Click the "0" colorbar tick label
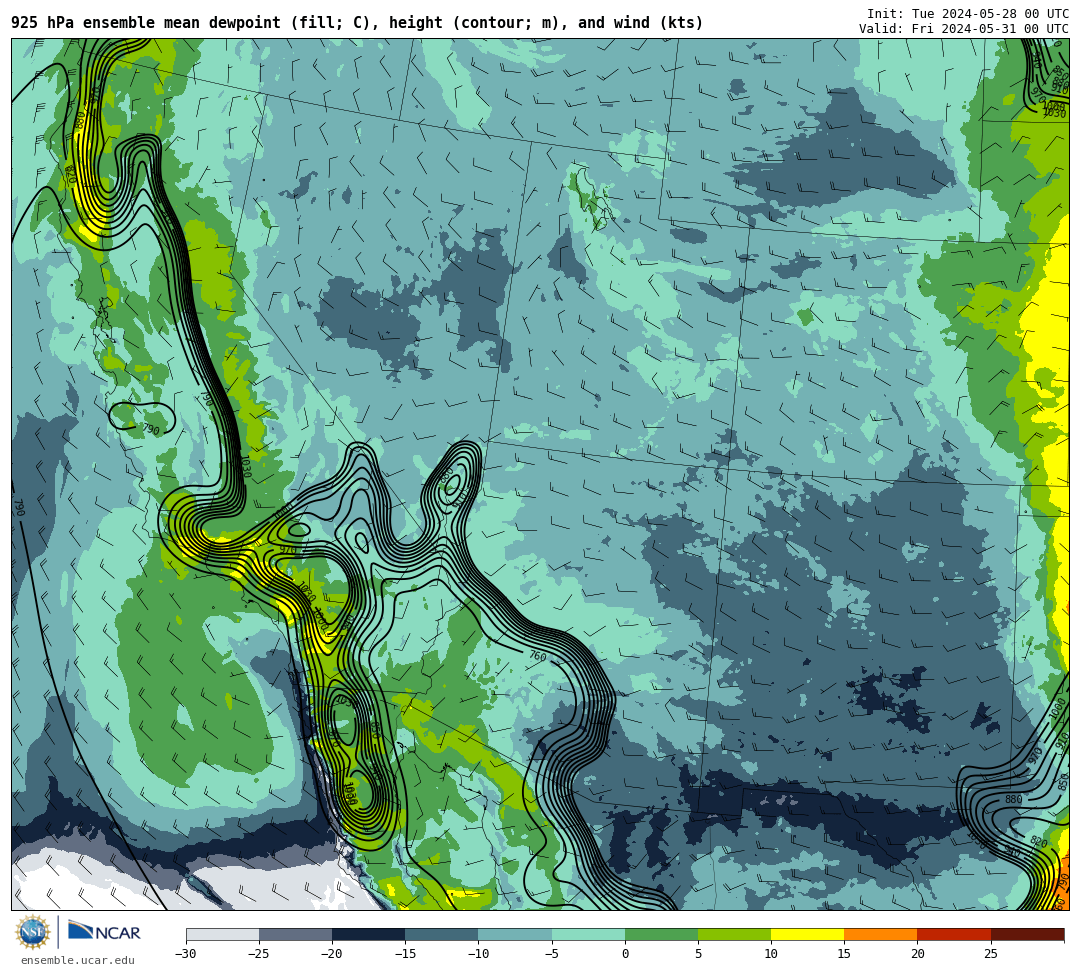This screenshot has height=973, width=1080. point(625,954)
